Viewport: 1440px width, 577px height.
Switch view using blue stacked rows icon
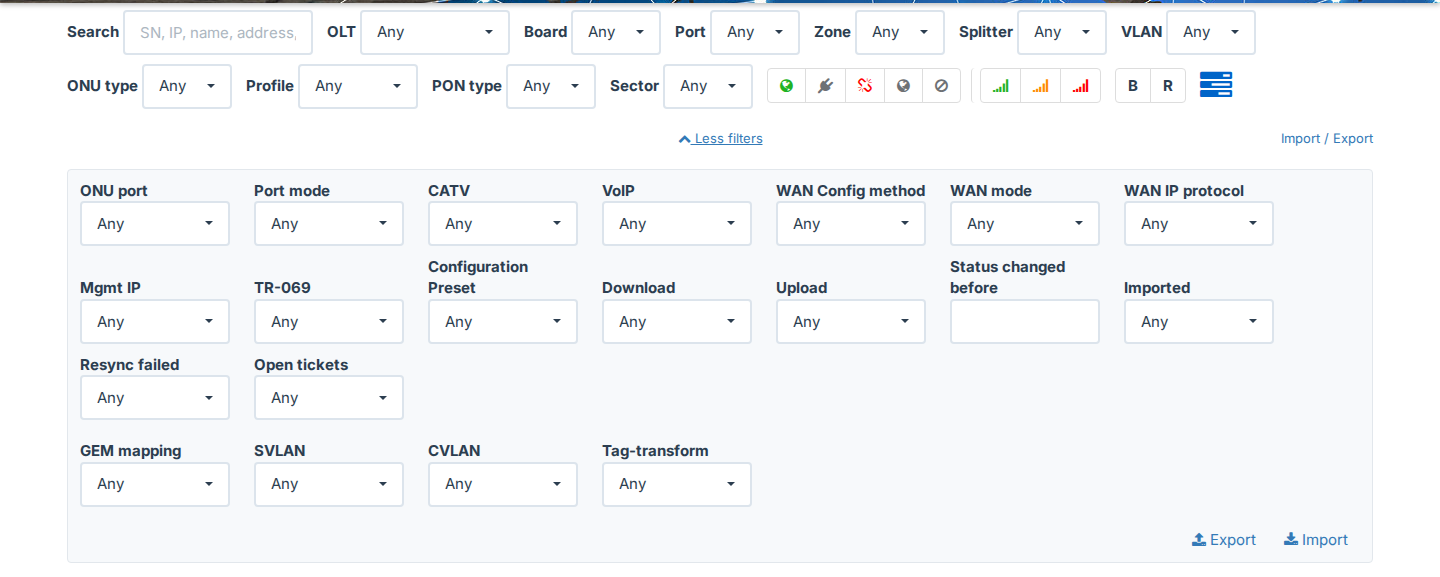(x=1216, y=85)
